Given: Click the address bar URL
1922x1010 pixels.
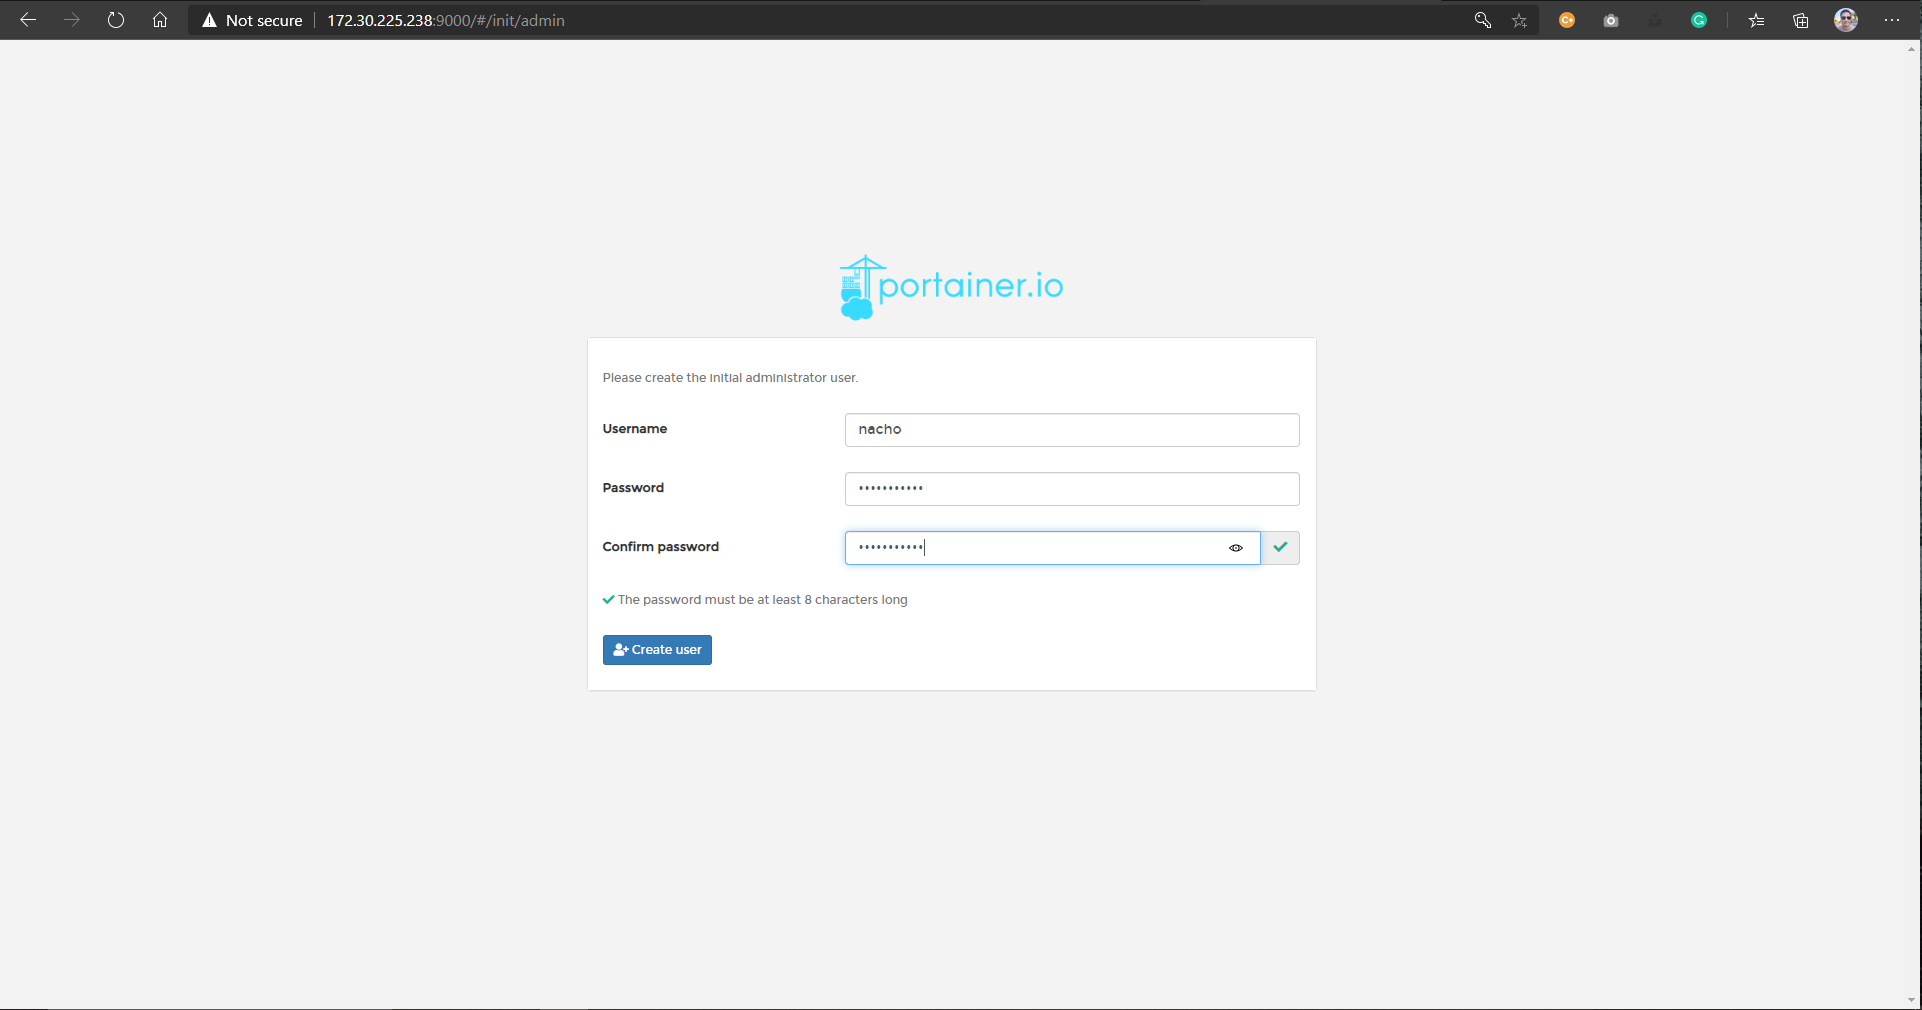Looking at the screenshot, I should [446, 20].
